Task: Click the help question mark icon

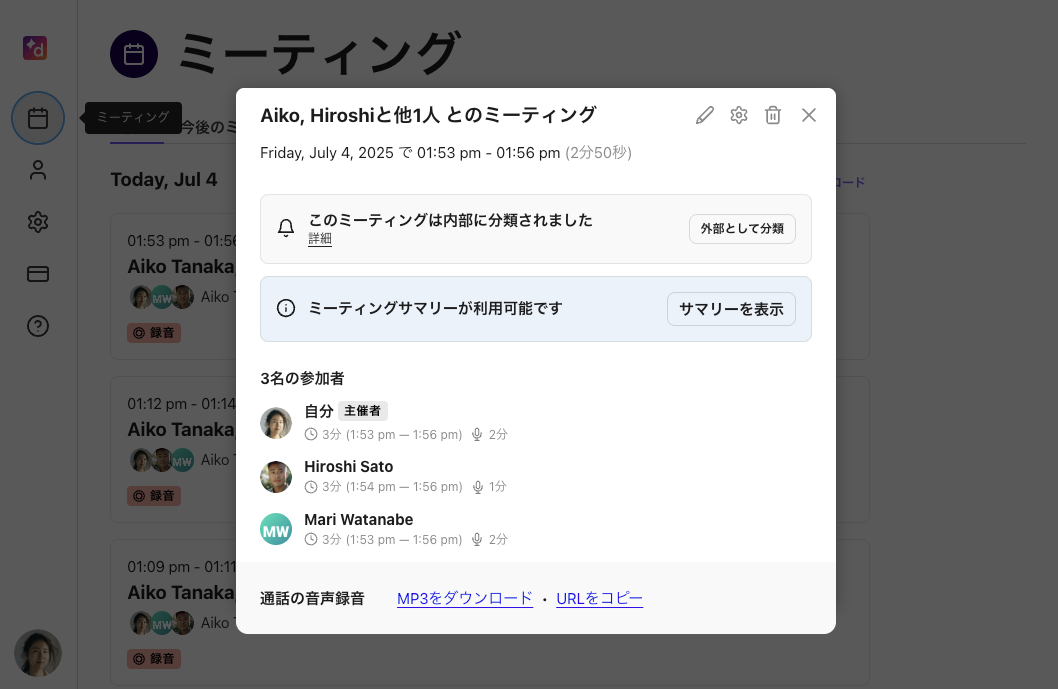Action: [38, 326]
